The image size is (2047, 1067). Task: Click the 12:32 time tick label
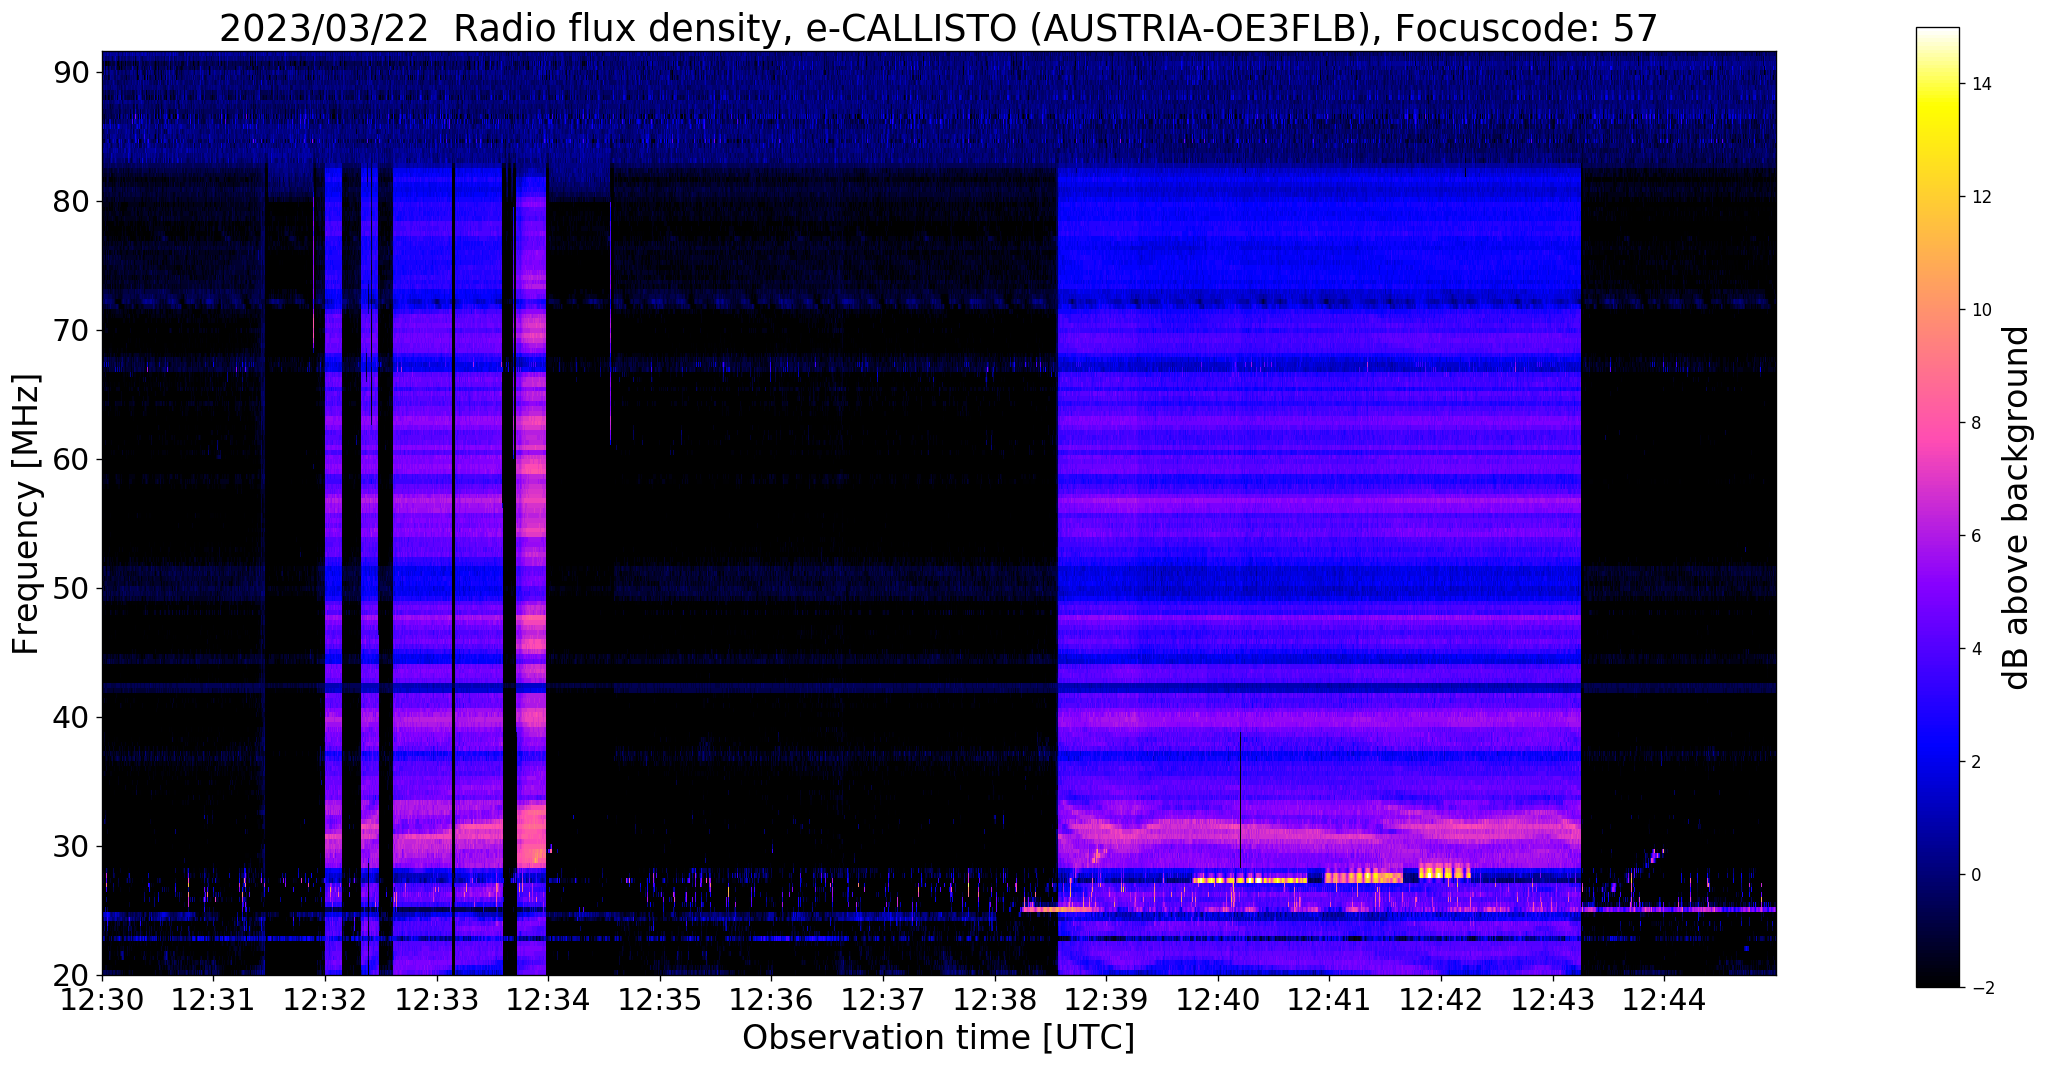325,999
